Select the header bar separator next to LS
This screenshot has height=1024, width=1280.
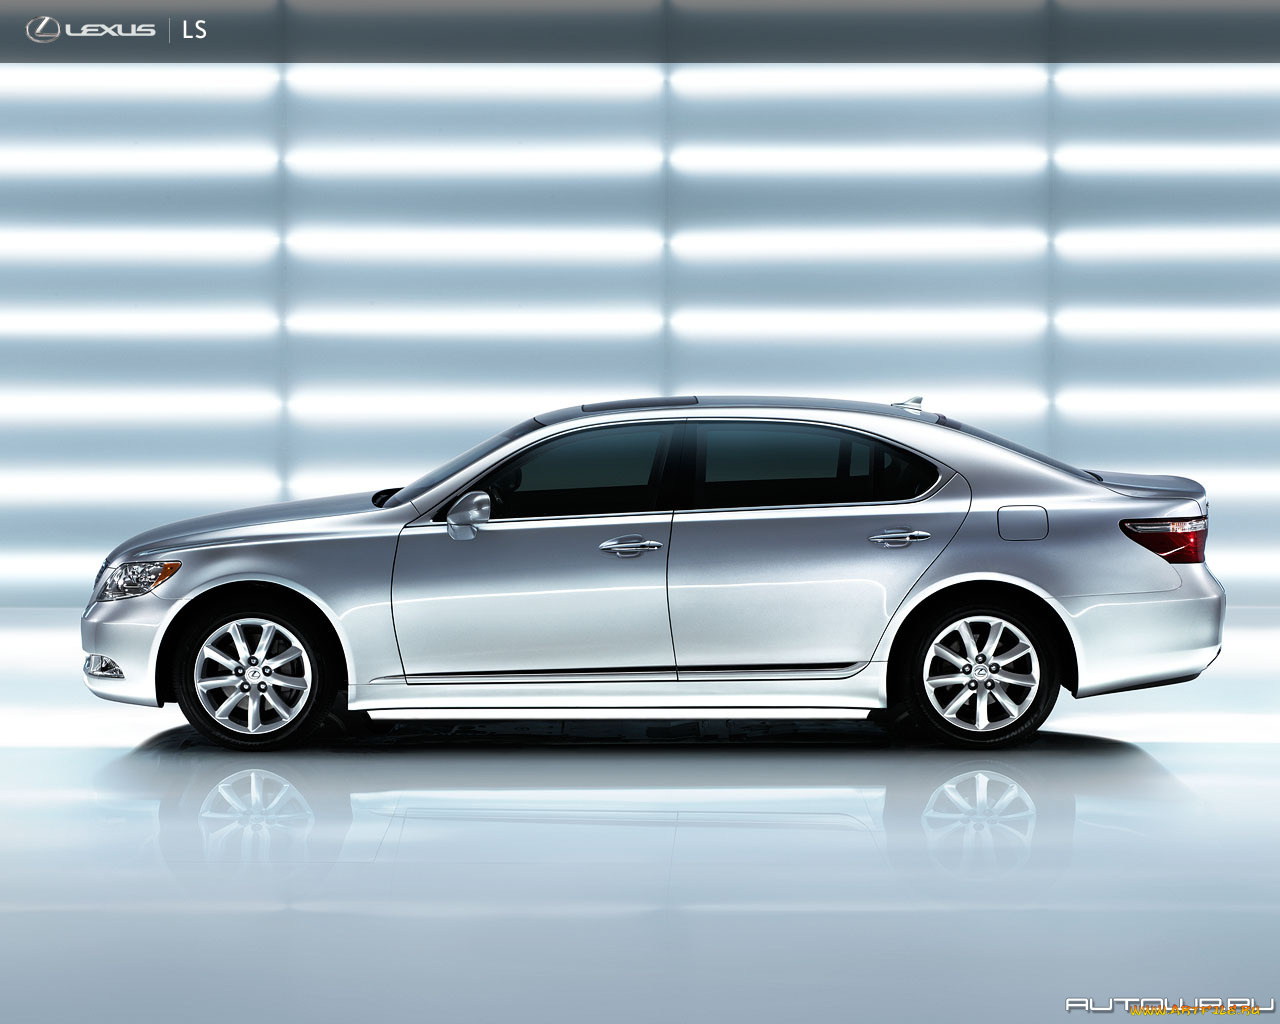pyautogui.click(x=172, y=28)
